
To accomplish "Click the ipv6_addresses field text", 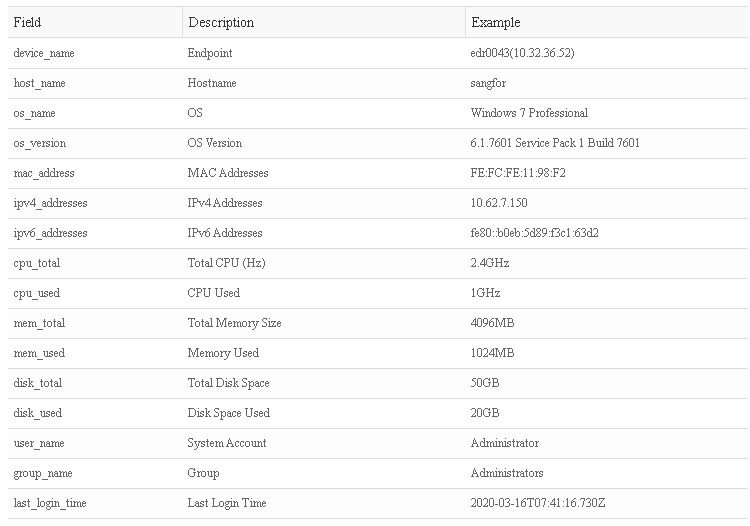I will 51,233.
